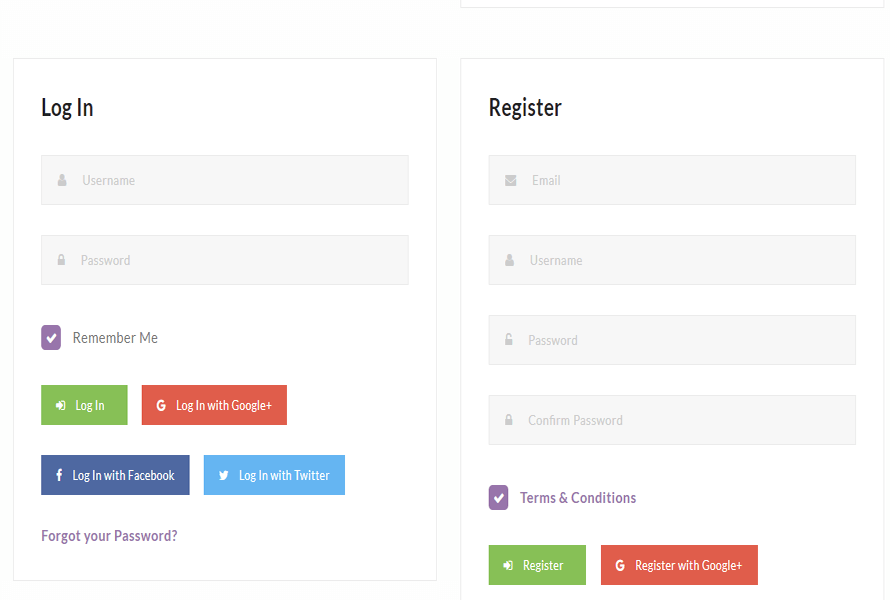
Task: Click inside the Password field under Log In
Action: [x=224, y=260]
